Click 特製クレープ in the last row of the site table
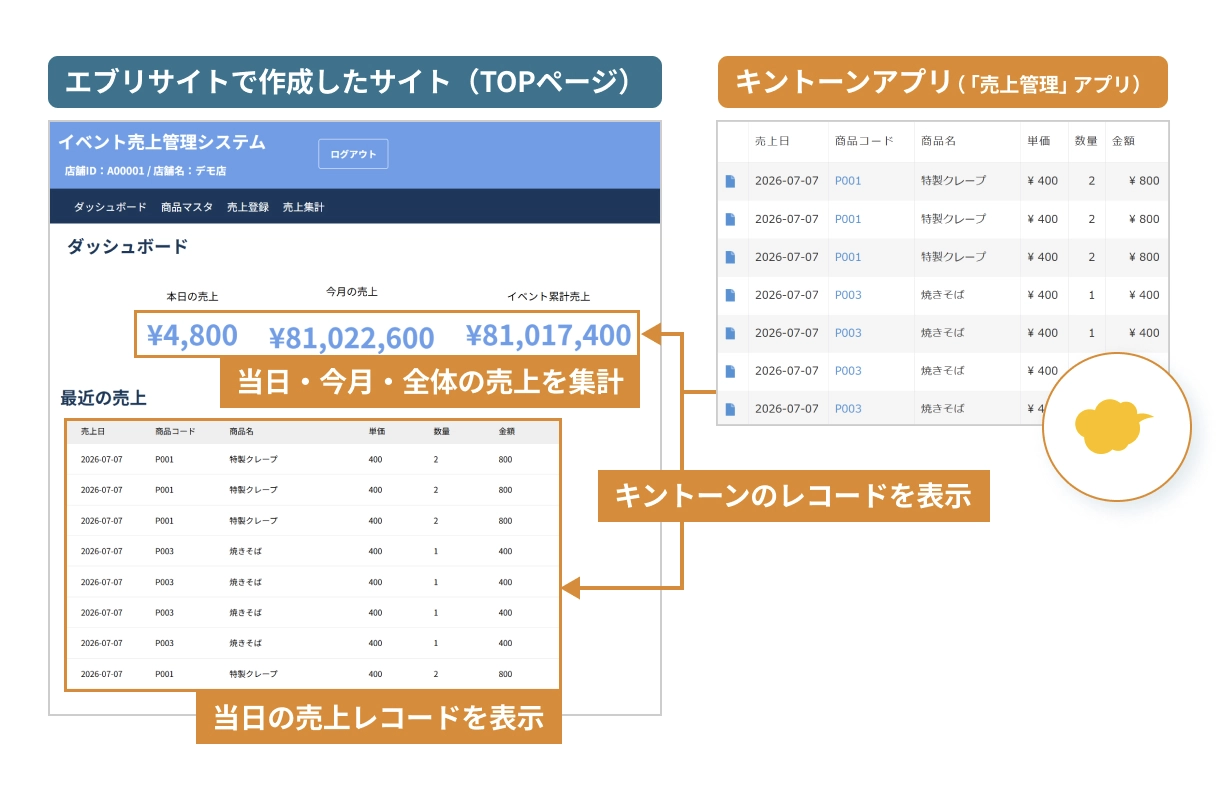 coord(253,674)
